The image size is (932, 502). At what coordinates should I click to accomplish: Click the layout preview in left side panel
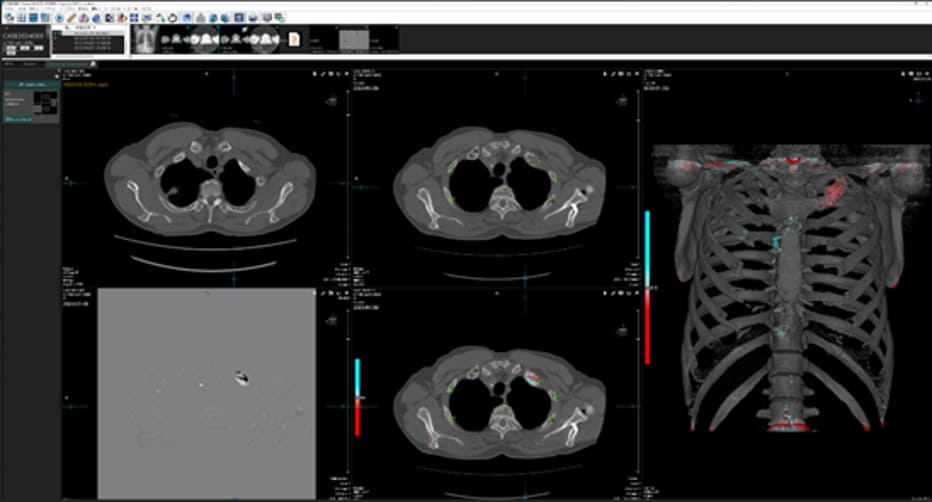[x=45, y=102]
